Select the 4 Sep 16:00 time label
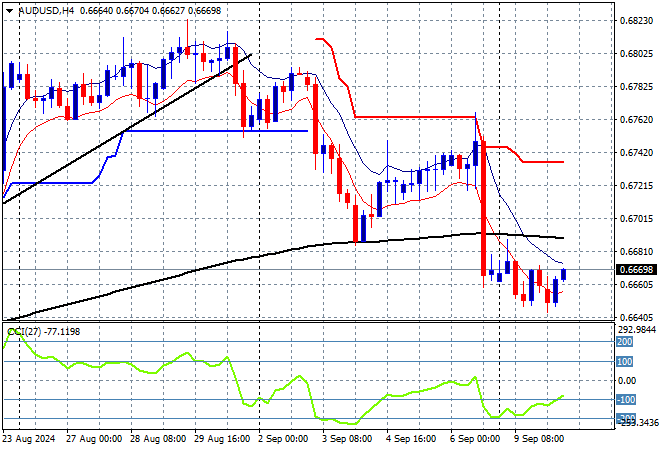This screenshot has width=660, height=450. (411, 439)
